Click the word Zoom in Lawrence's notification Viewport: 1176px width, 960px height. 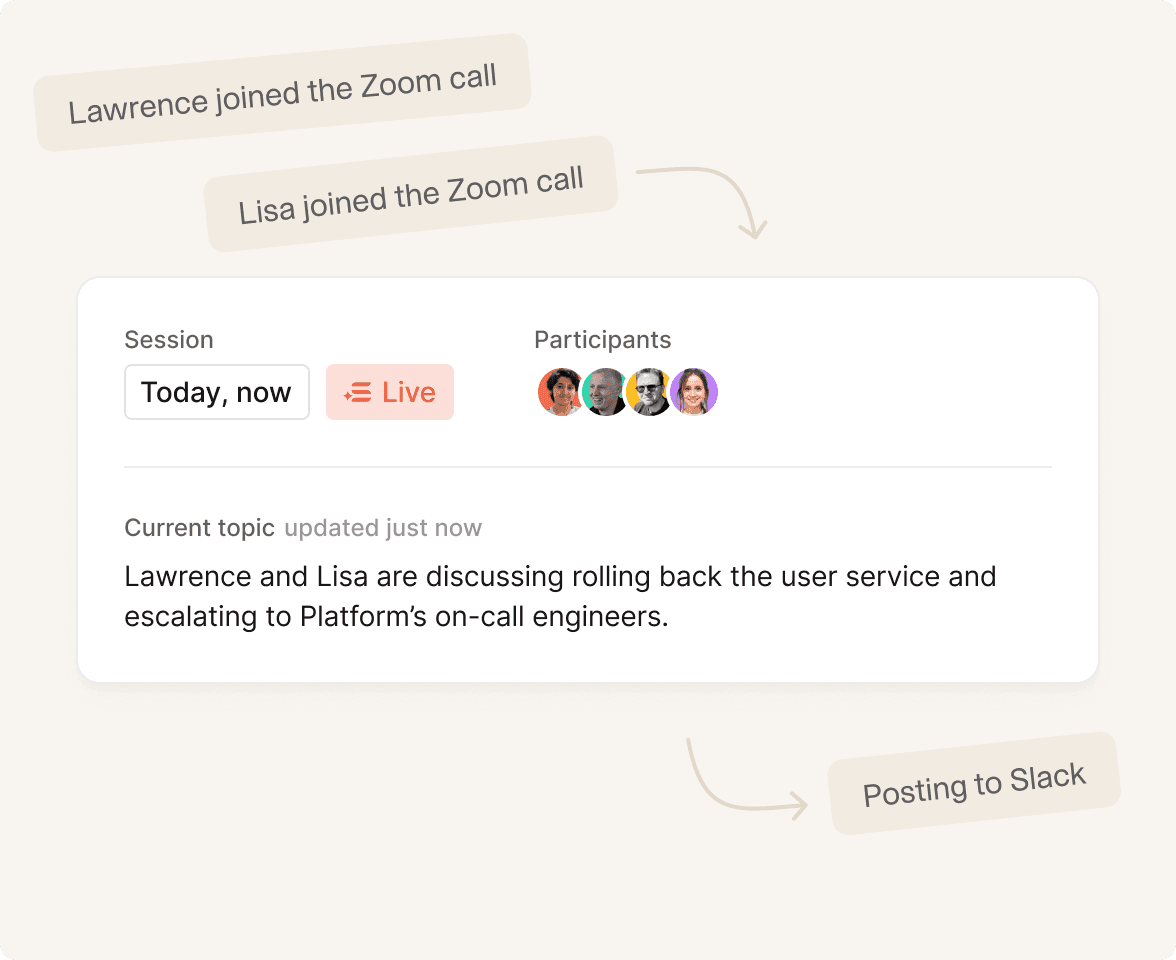(400, 84)
